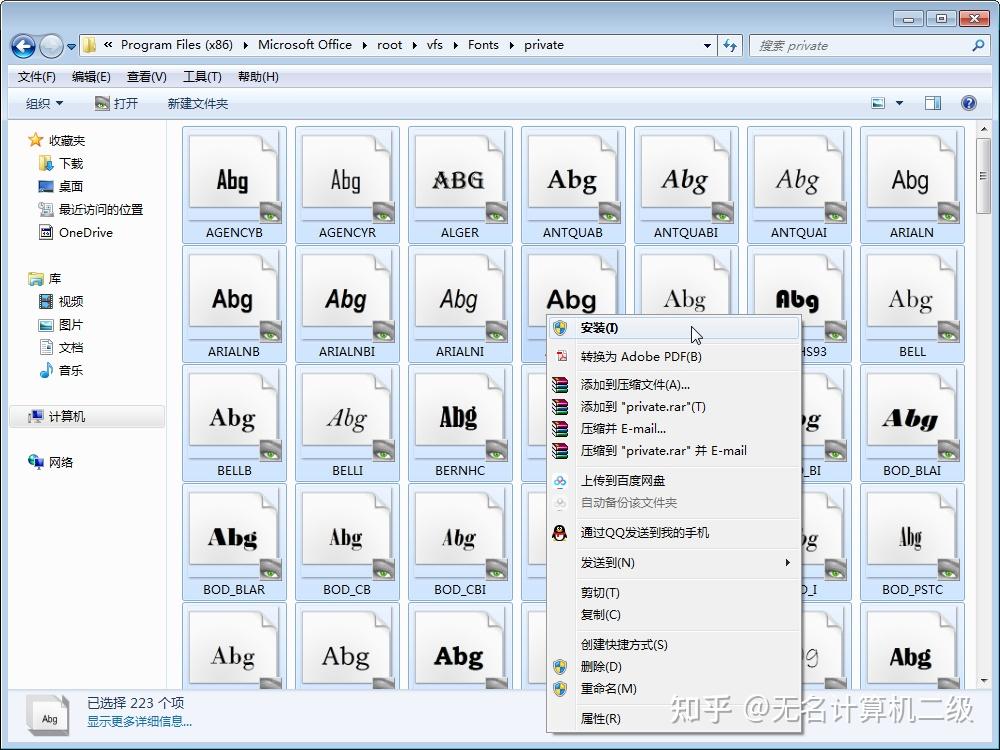Choose 复制(C) from the context menu
Image resolution: width=1000 pixels, height=750 pixels.
(x=674, y=615)
